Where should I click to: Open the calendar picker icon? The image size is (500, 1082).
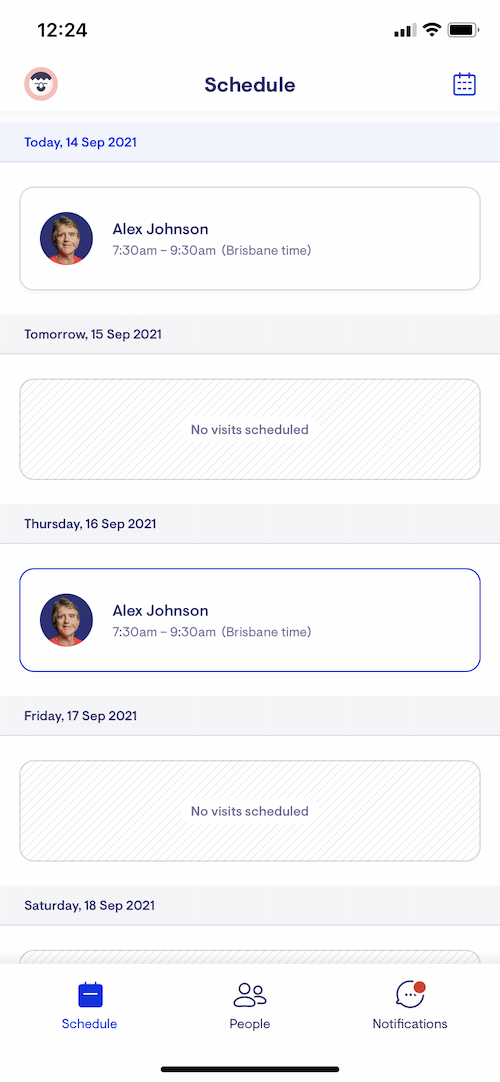(464, 84)
